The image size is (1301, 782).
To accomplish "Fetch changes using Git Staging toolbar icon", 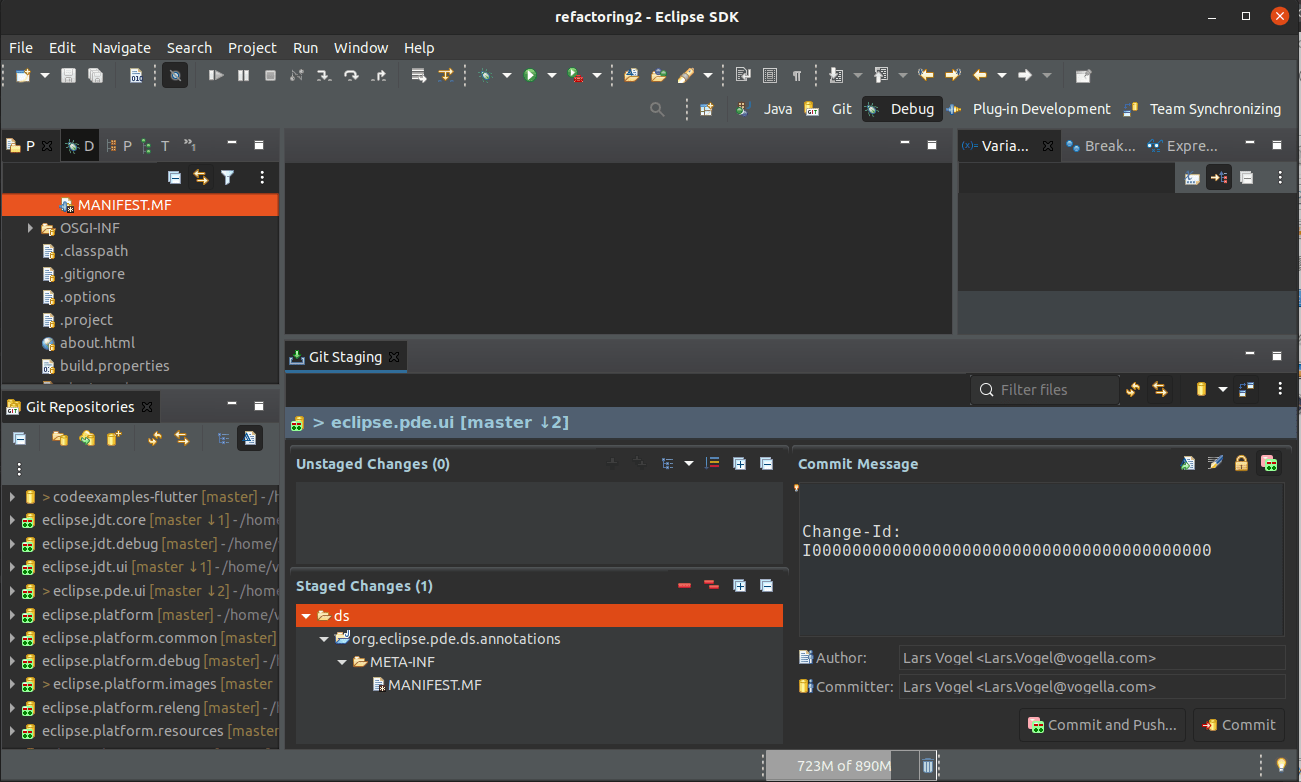I will coord(1131,389).
